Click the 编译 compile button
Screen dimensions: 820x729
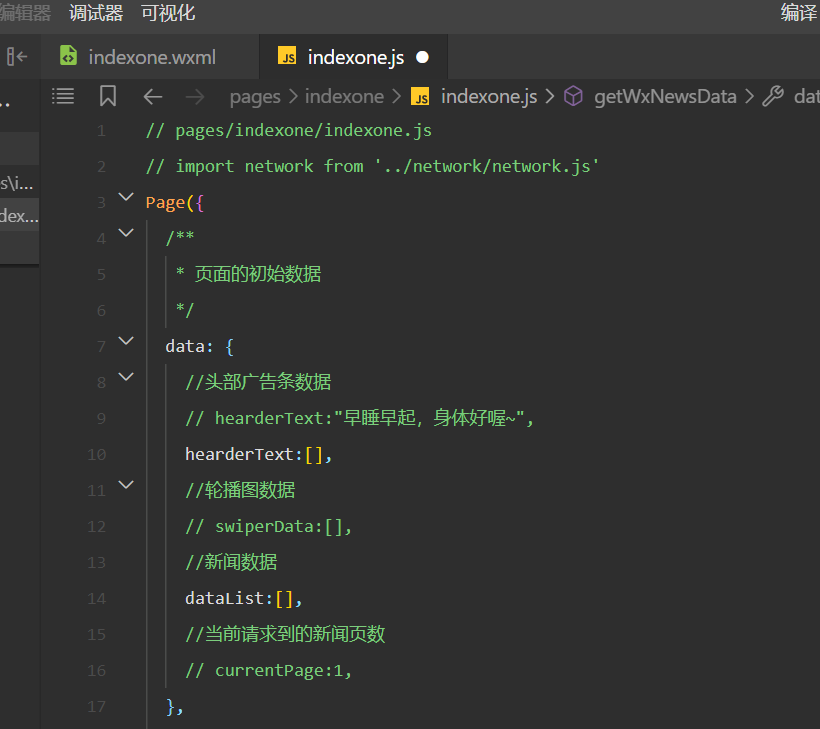[x=799, y=13]
